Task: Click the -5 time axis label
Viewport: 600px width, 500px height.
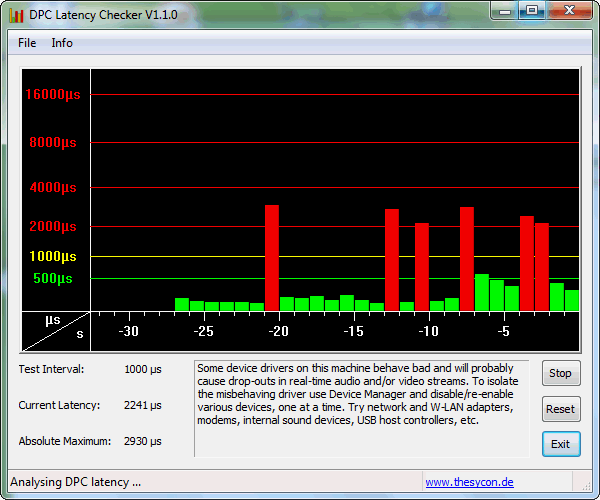Action: pos(504,331)
